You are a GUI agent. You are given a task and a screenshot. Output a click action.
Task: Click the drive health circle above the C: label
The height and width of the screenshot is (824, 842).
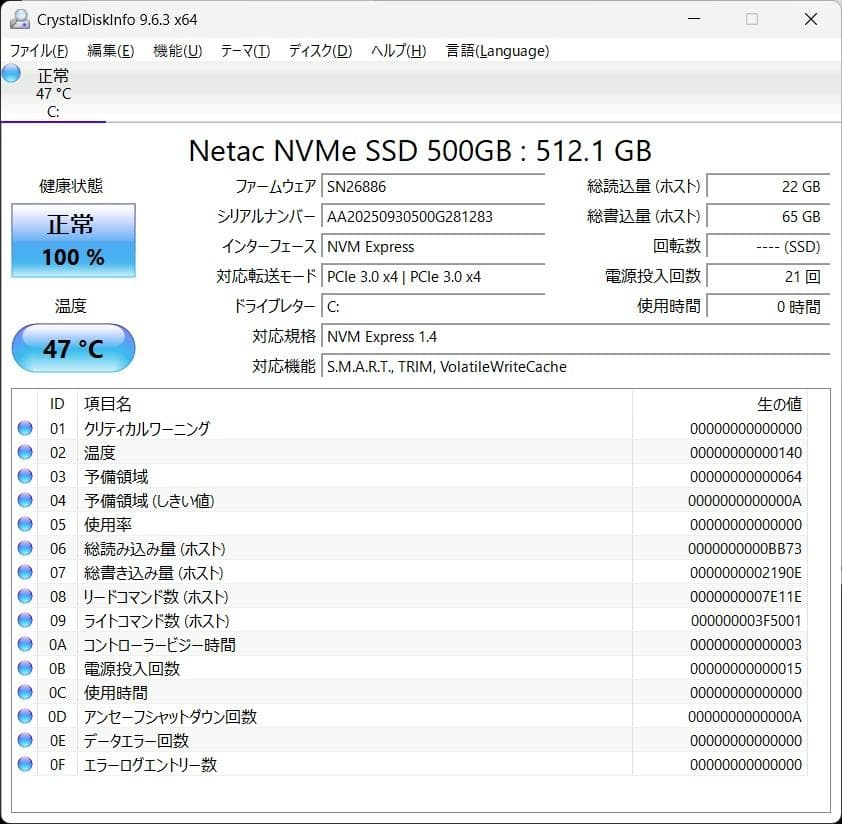pos(10,73)
